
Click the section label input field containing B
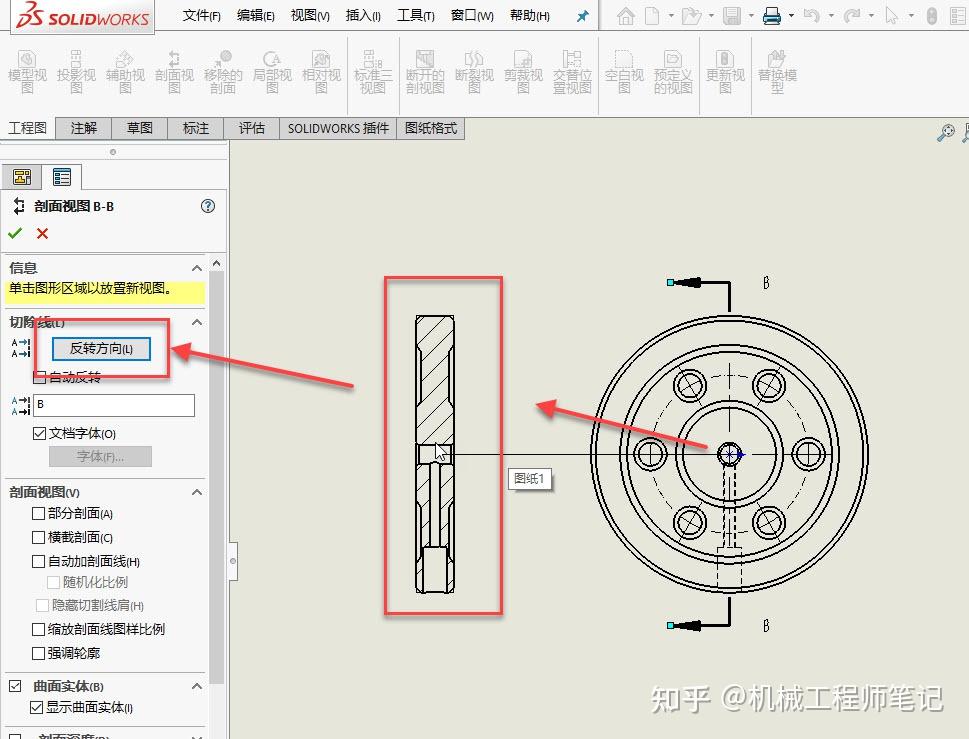coord(114,405)
